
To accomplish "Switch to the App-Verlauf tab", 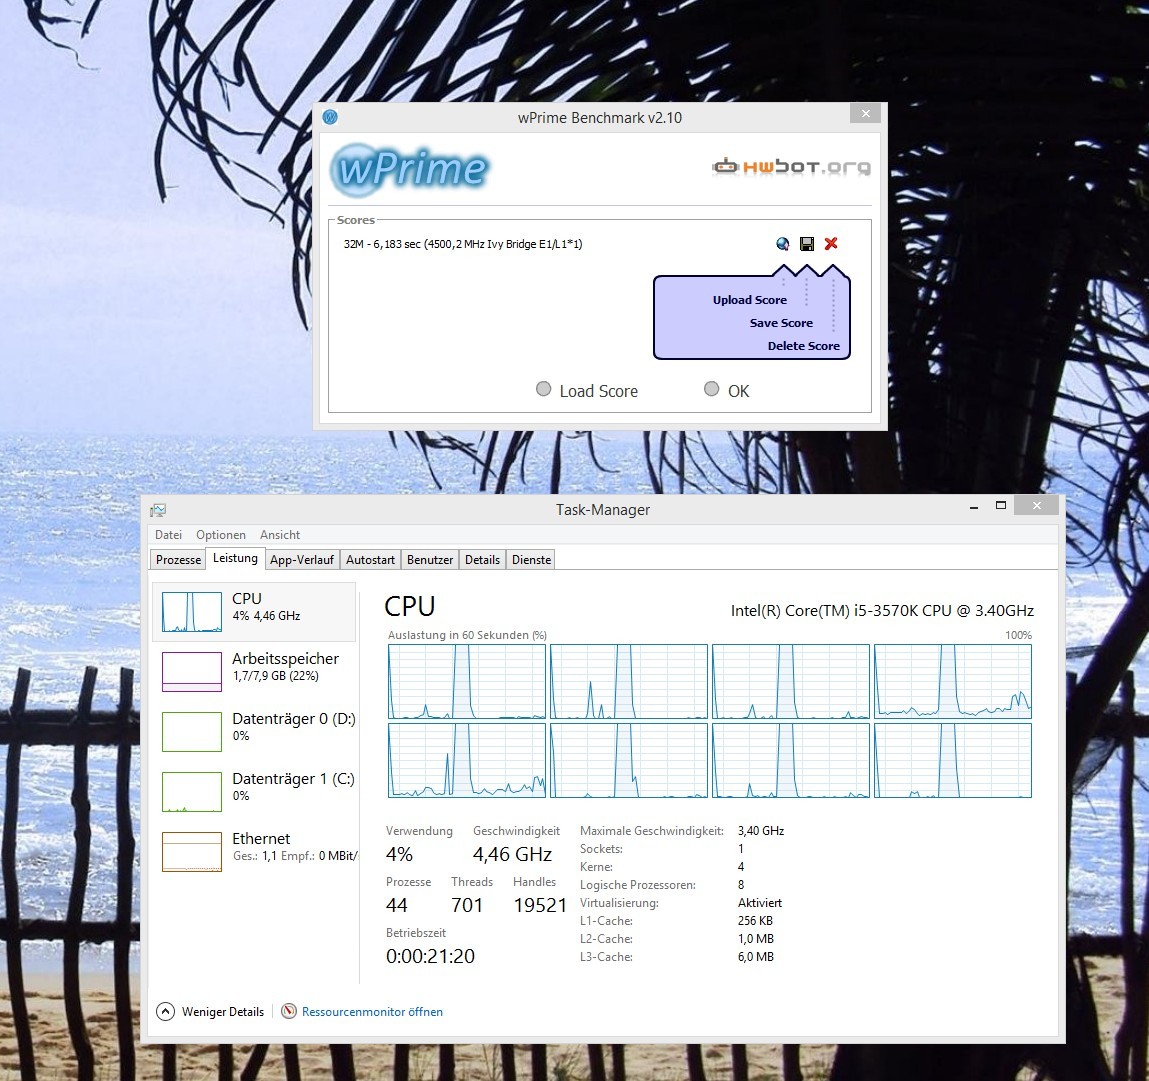I will tap(302, 560).
